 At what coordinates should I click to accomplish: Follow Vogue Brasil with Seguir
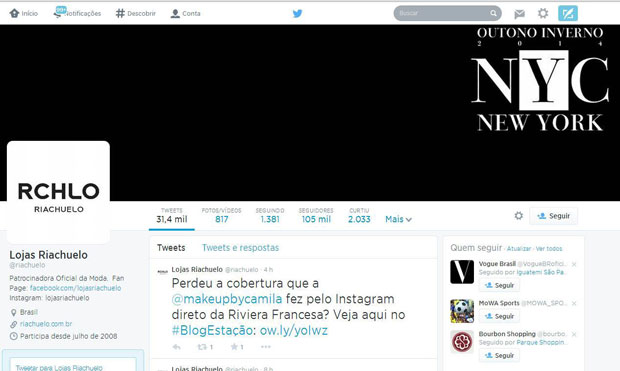(499, 285)
